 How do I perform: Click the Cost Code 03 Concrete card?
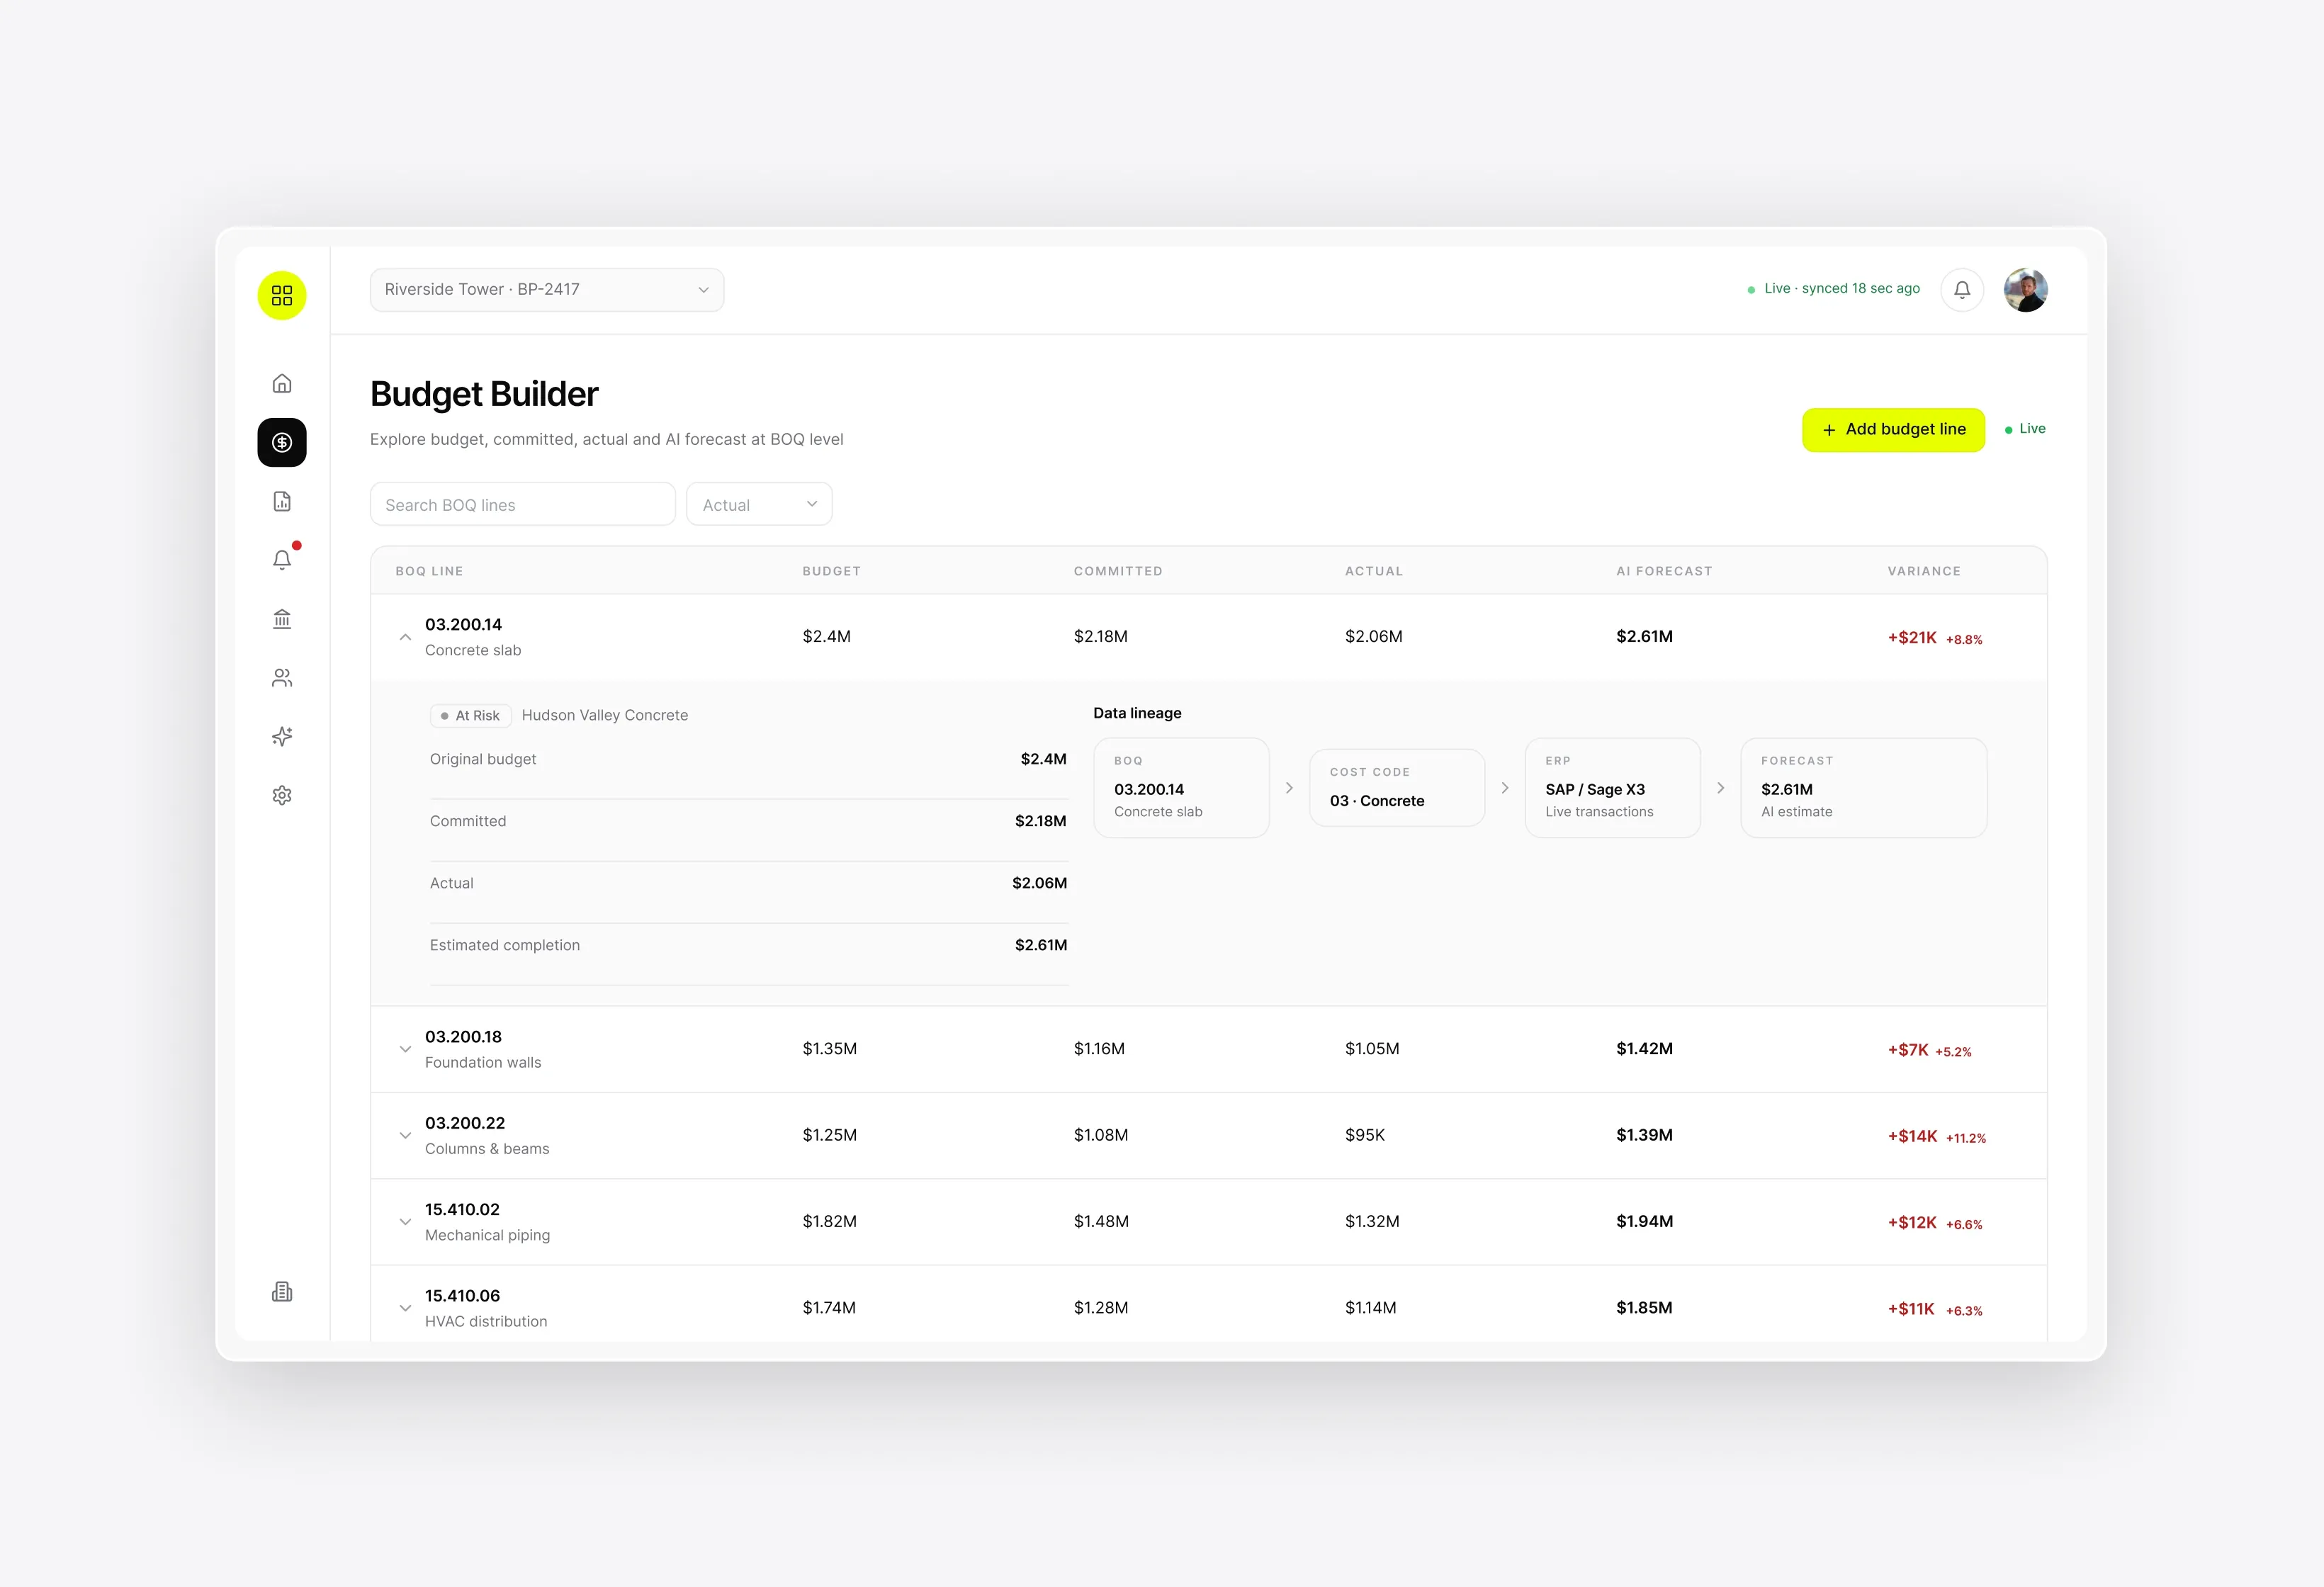(1397, 788)
